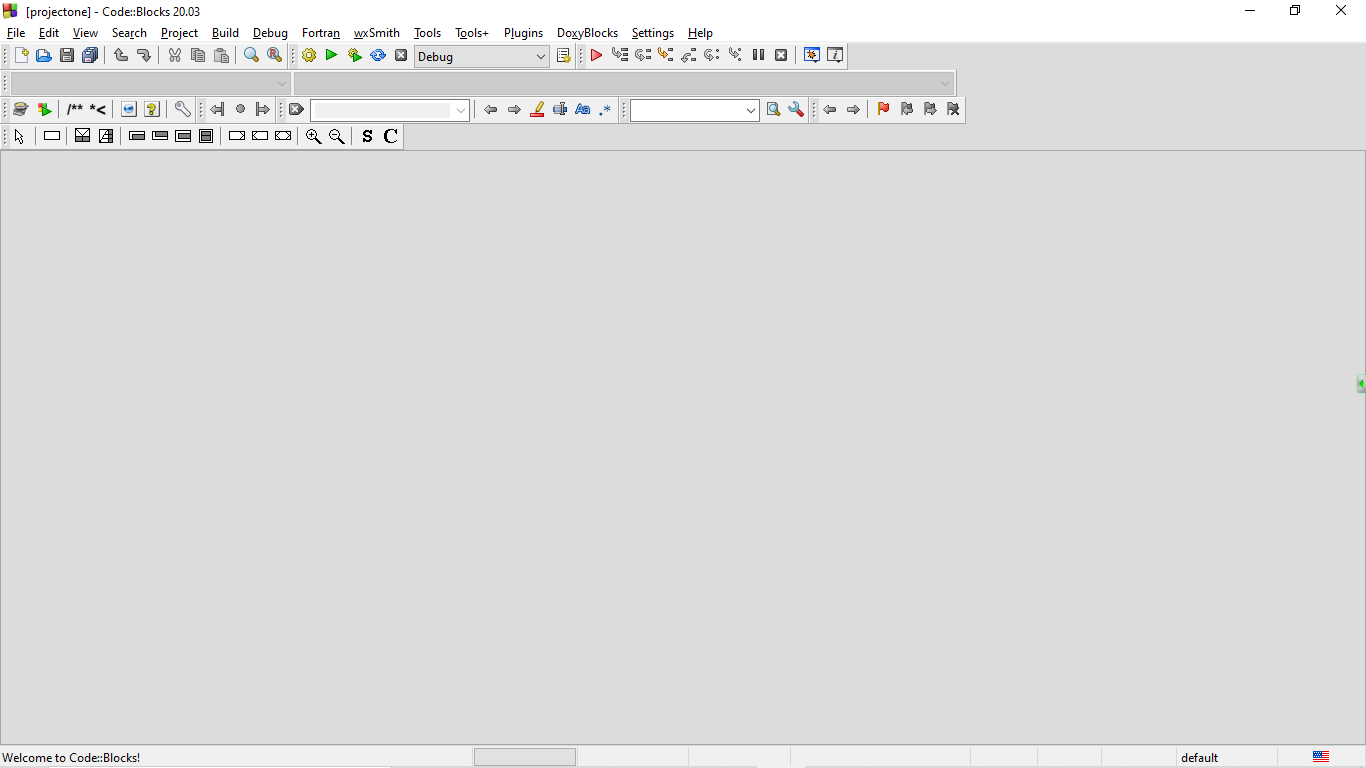Run the project with the green arrow
1366x768 pixels.
pyautogui.click(x=332, y=56)
